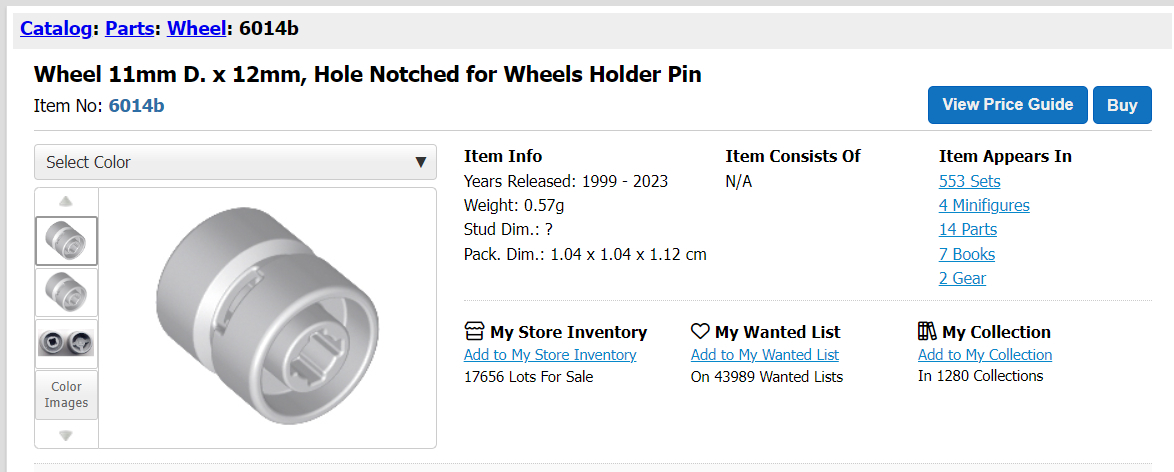Click the wanted list heart icon

click(x=700, y=331)
